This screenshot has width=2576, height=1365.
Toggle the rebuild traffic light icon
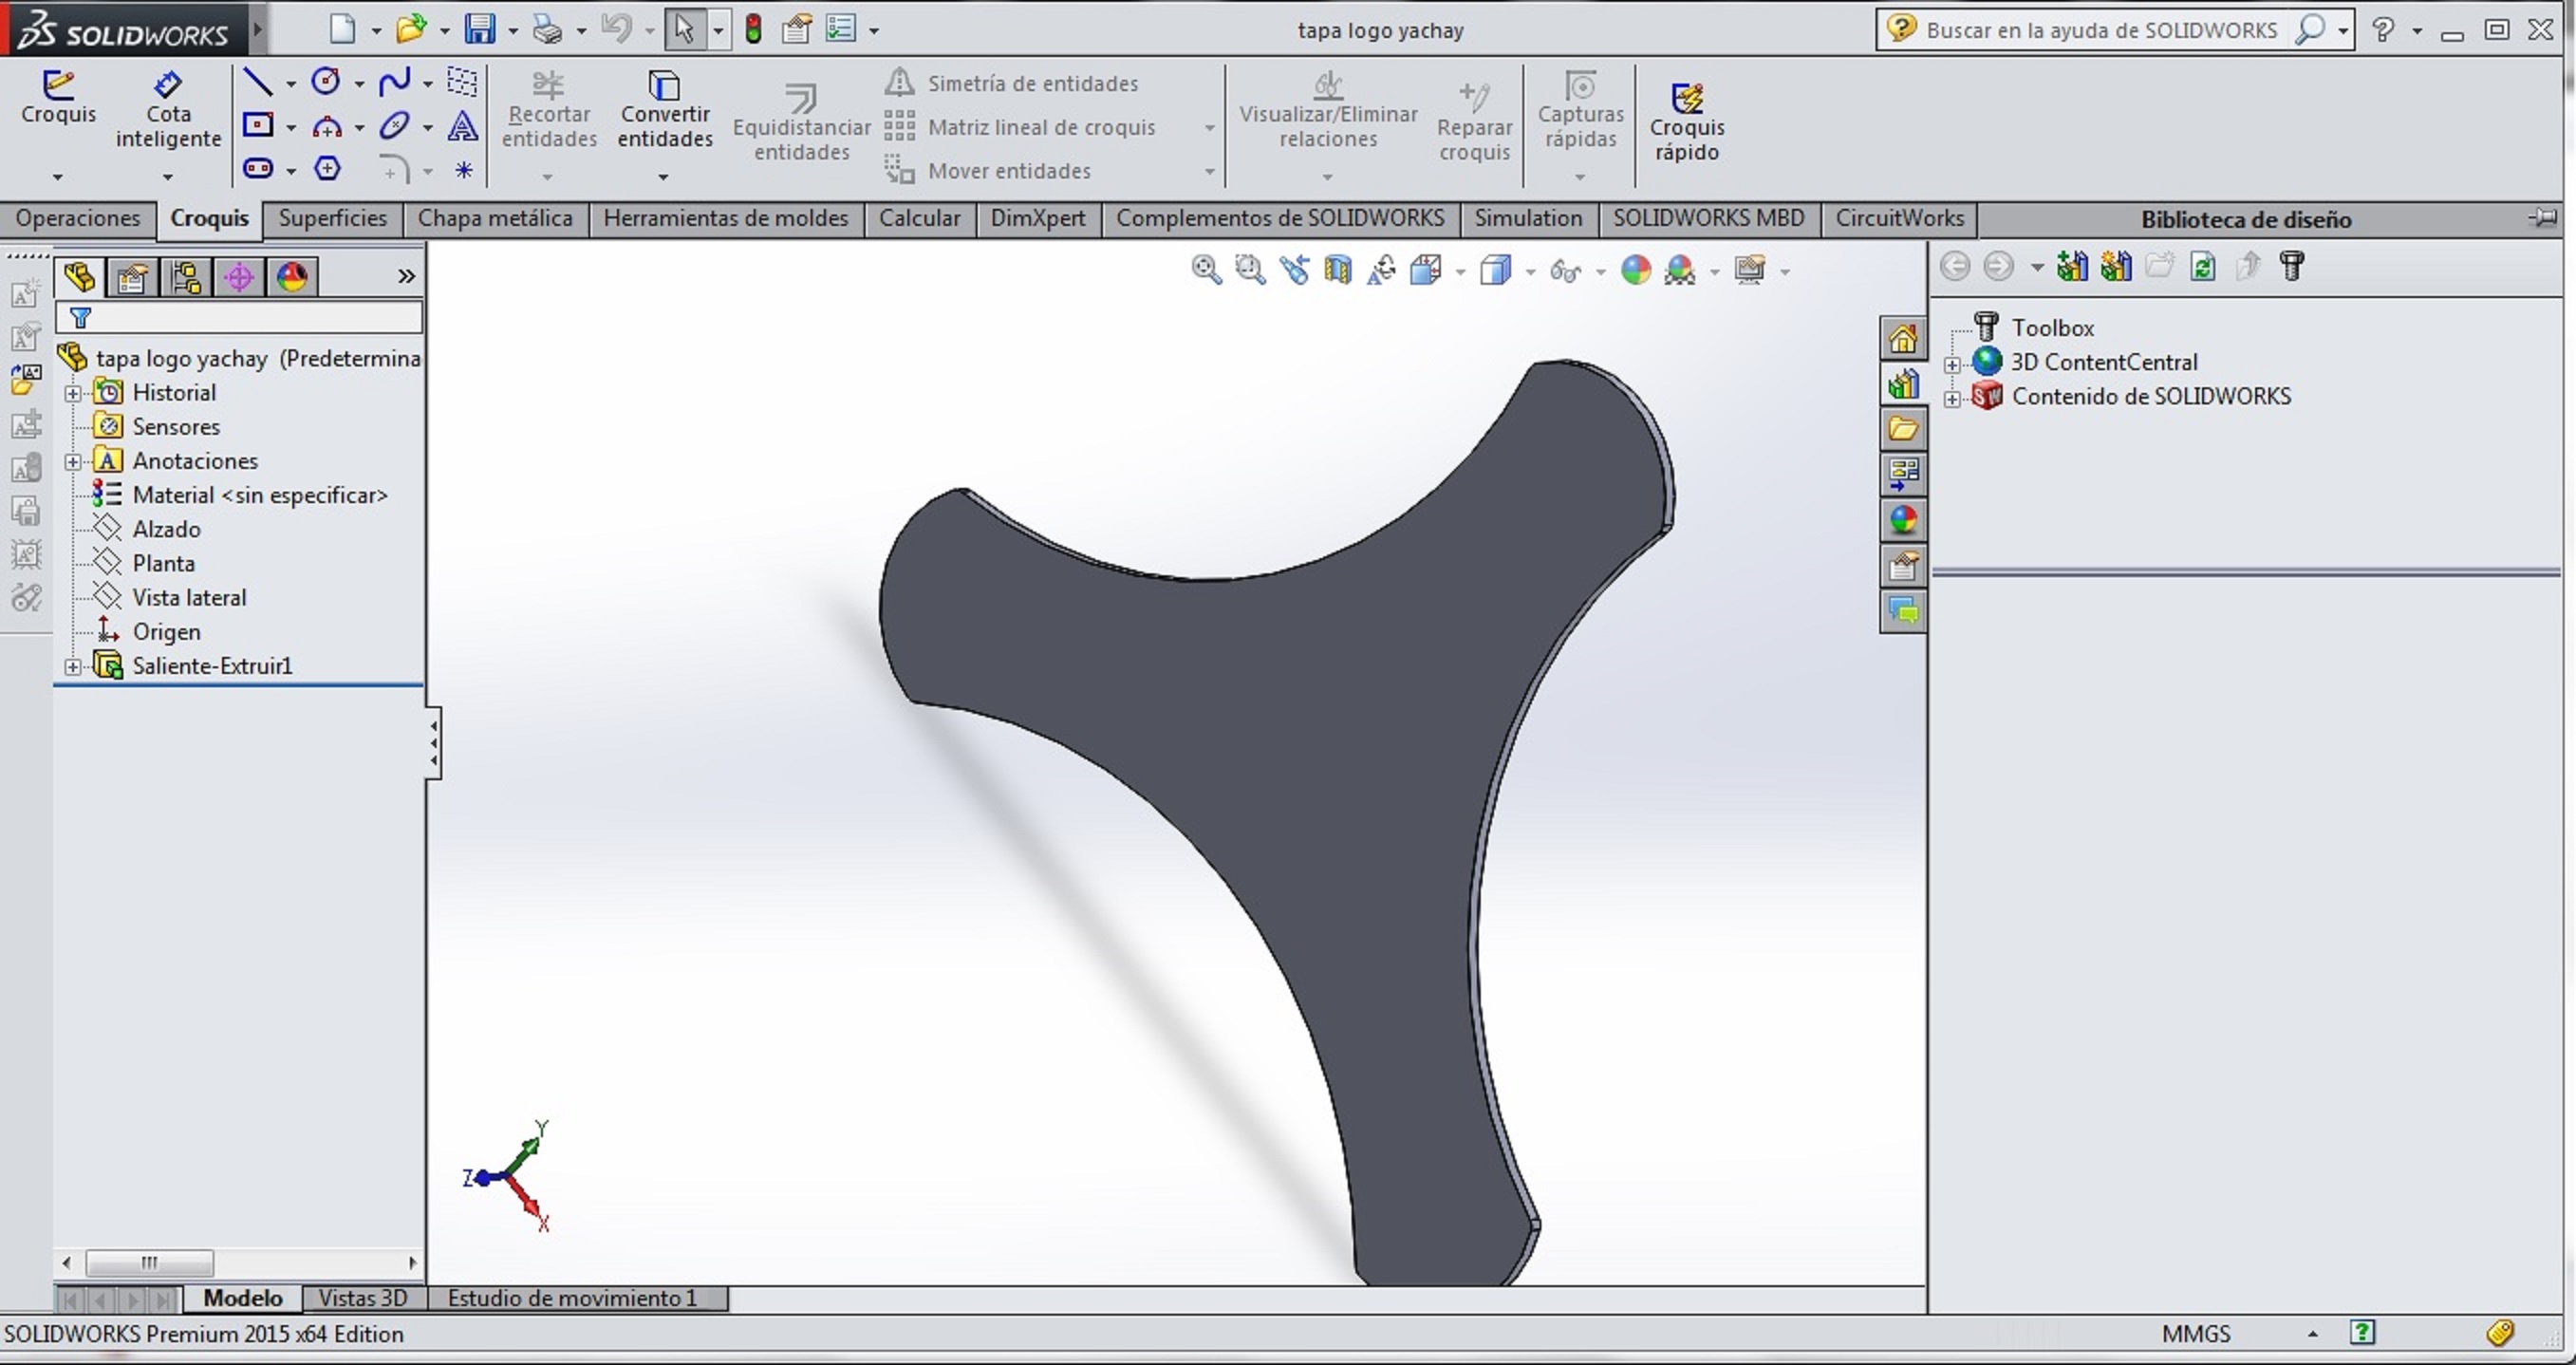(754, 30)
